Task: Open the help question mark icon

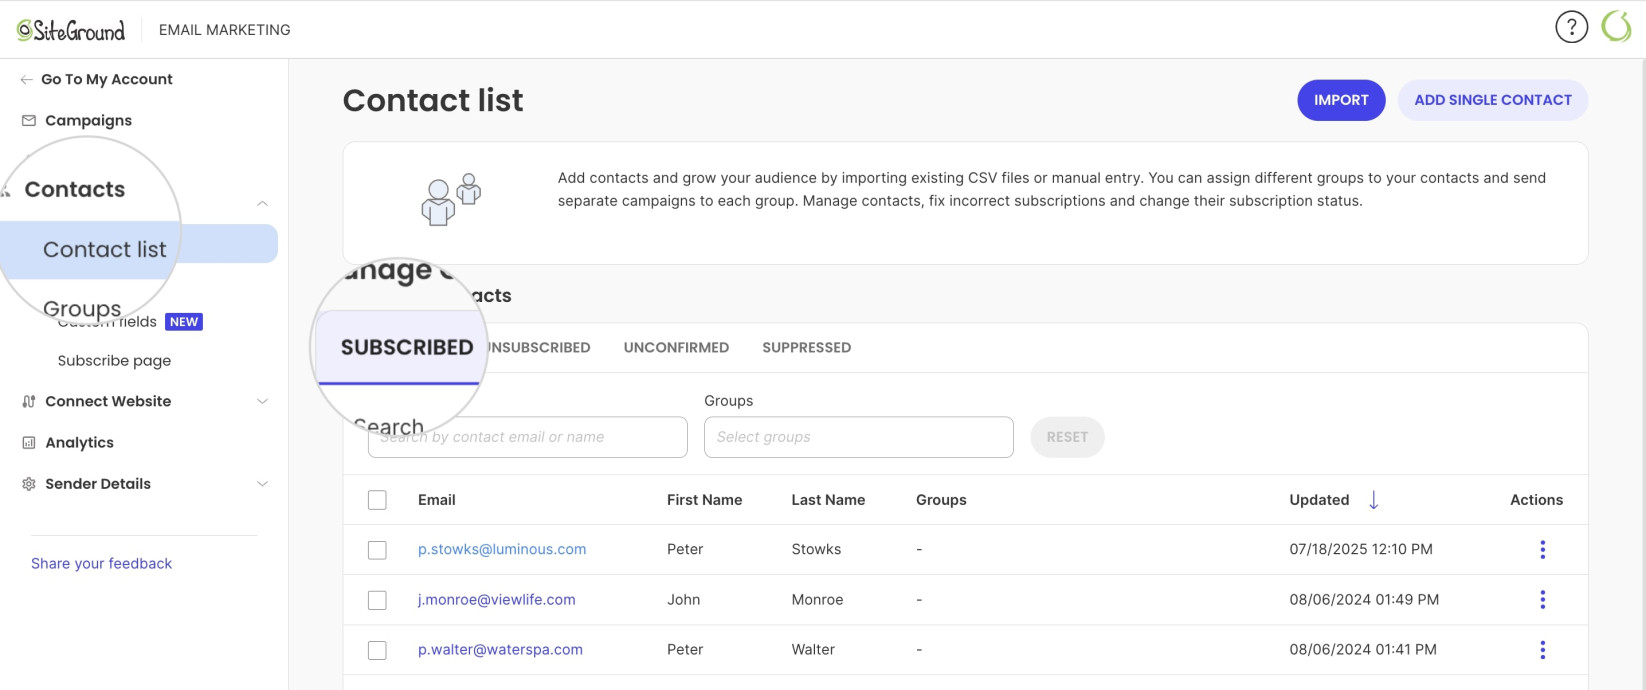Action: (1571, 27)
